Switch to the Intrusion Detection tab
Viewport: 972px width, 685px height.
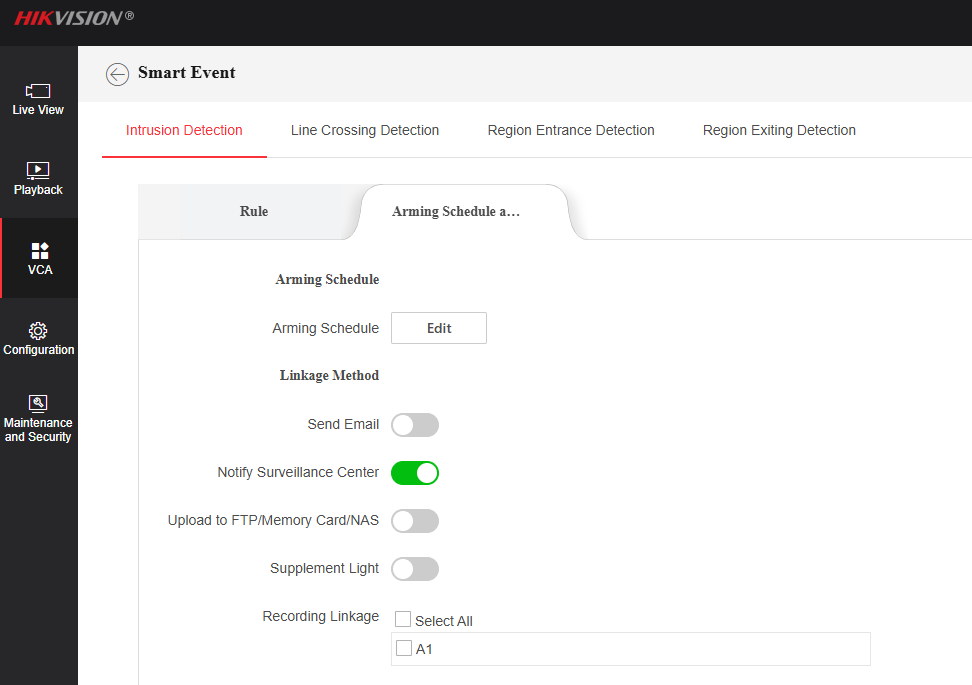(184, 130)
